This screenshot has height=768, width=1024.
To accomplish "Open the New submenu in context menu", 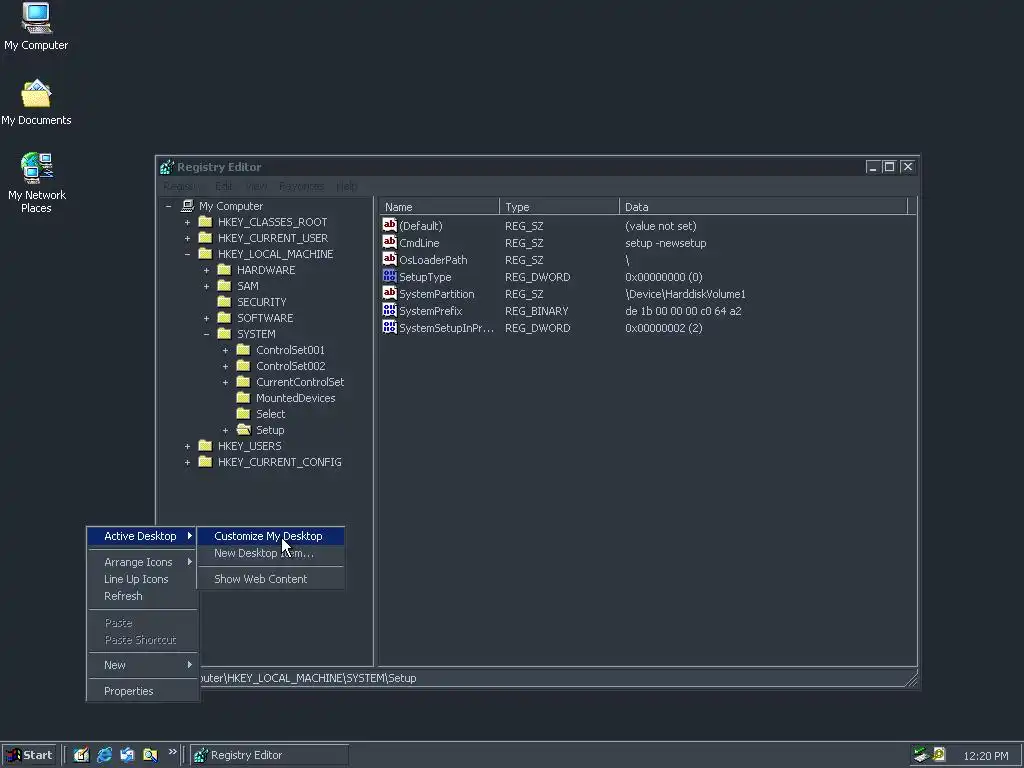I will [x=142, y=665].
